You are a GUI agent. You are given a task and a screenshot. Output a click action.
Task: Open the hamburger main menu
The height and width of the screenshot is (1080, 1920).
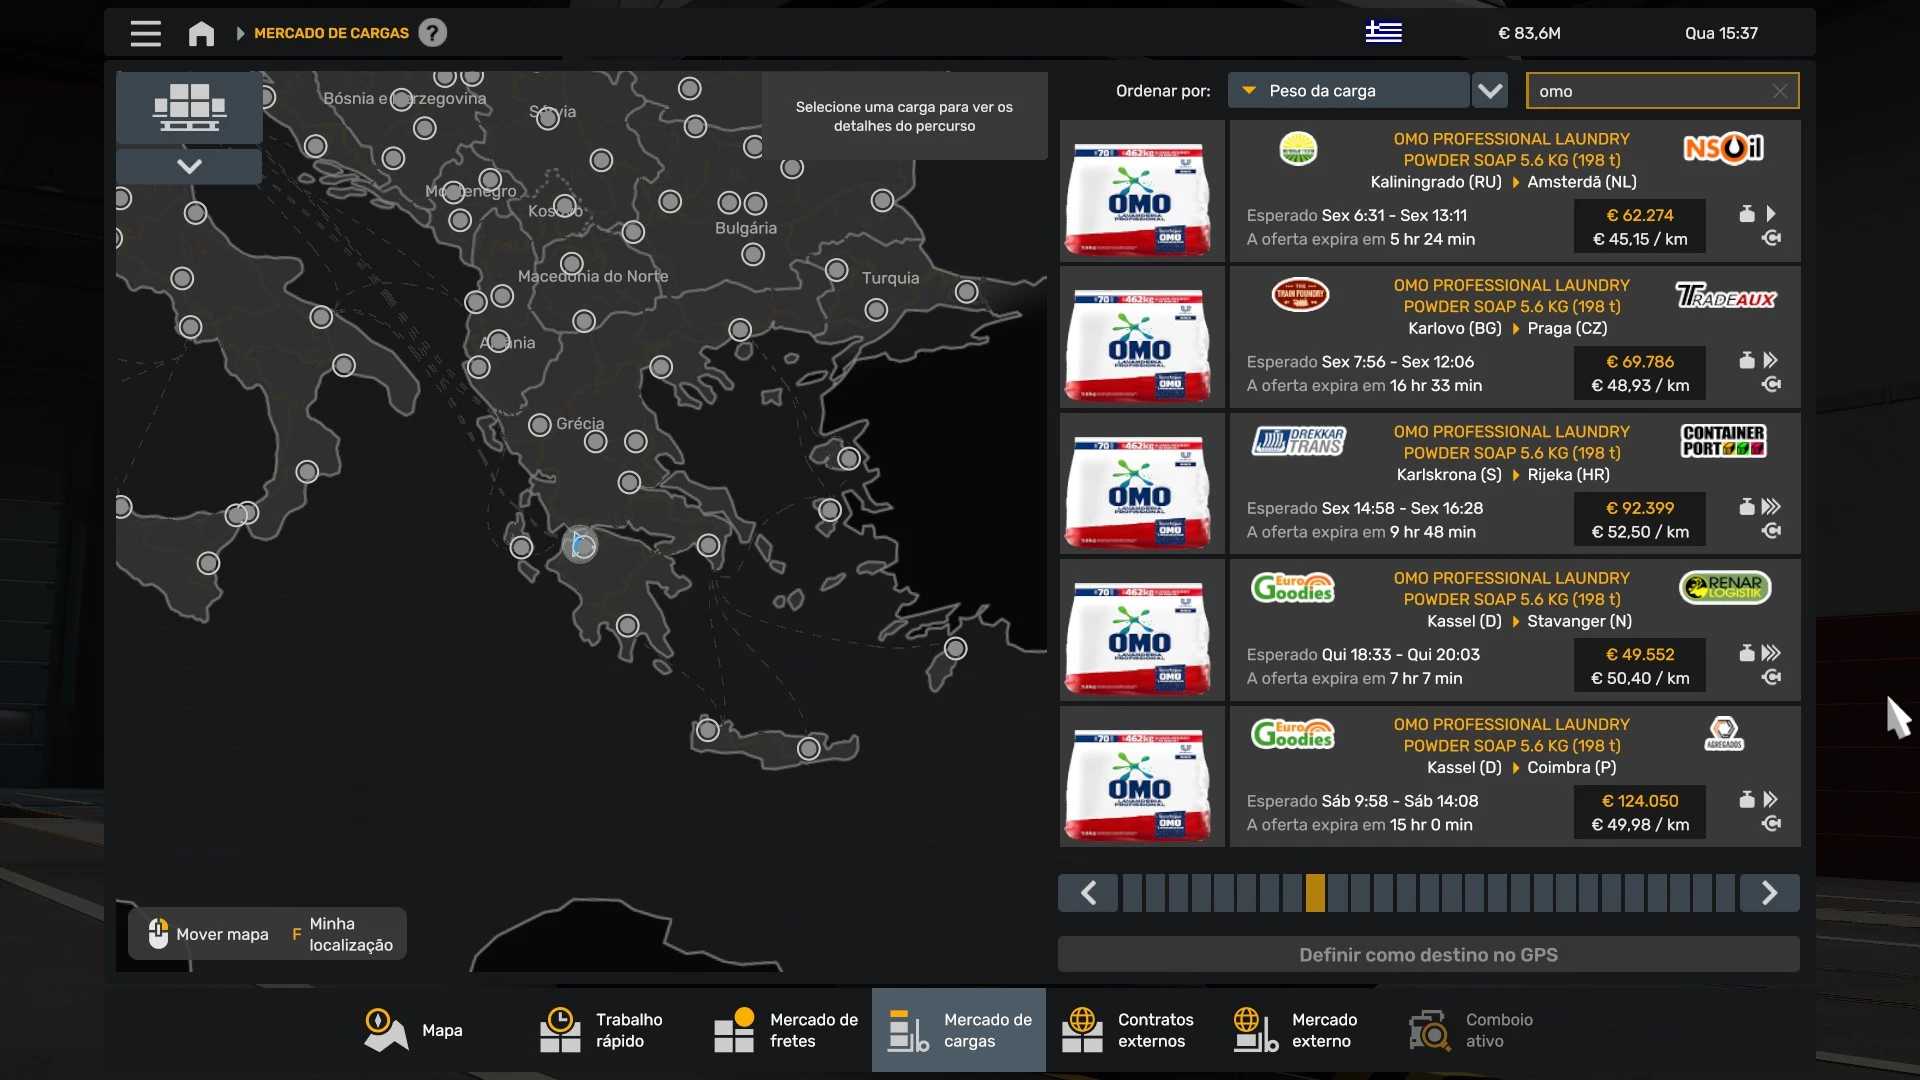click(x=146, y=33)
